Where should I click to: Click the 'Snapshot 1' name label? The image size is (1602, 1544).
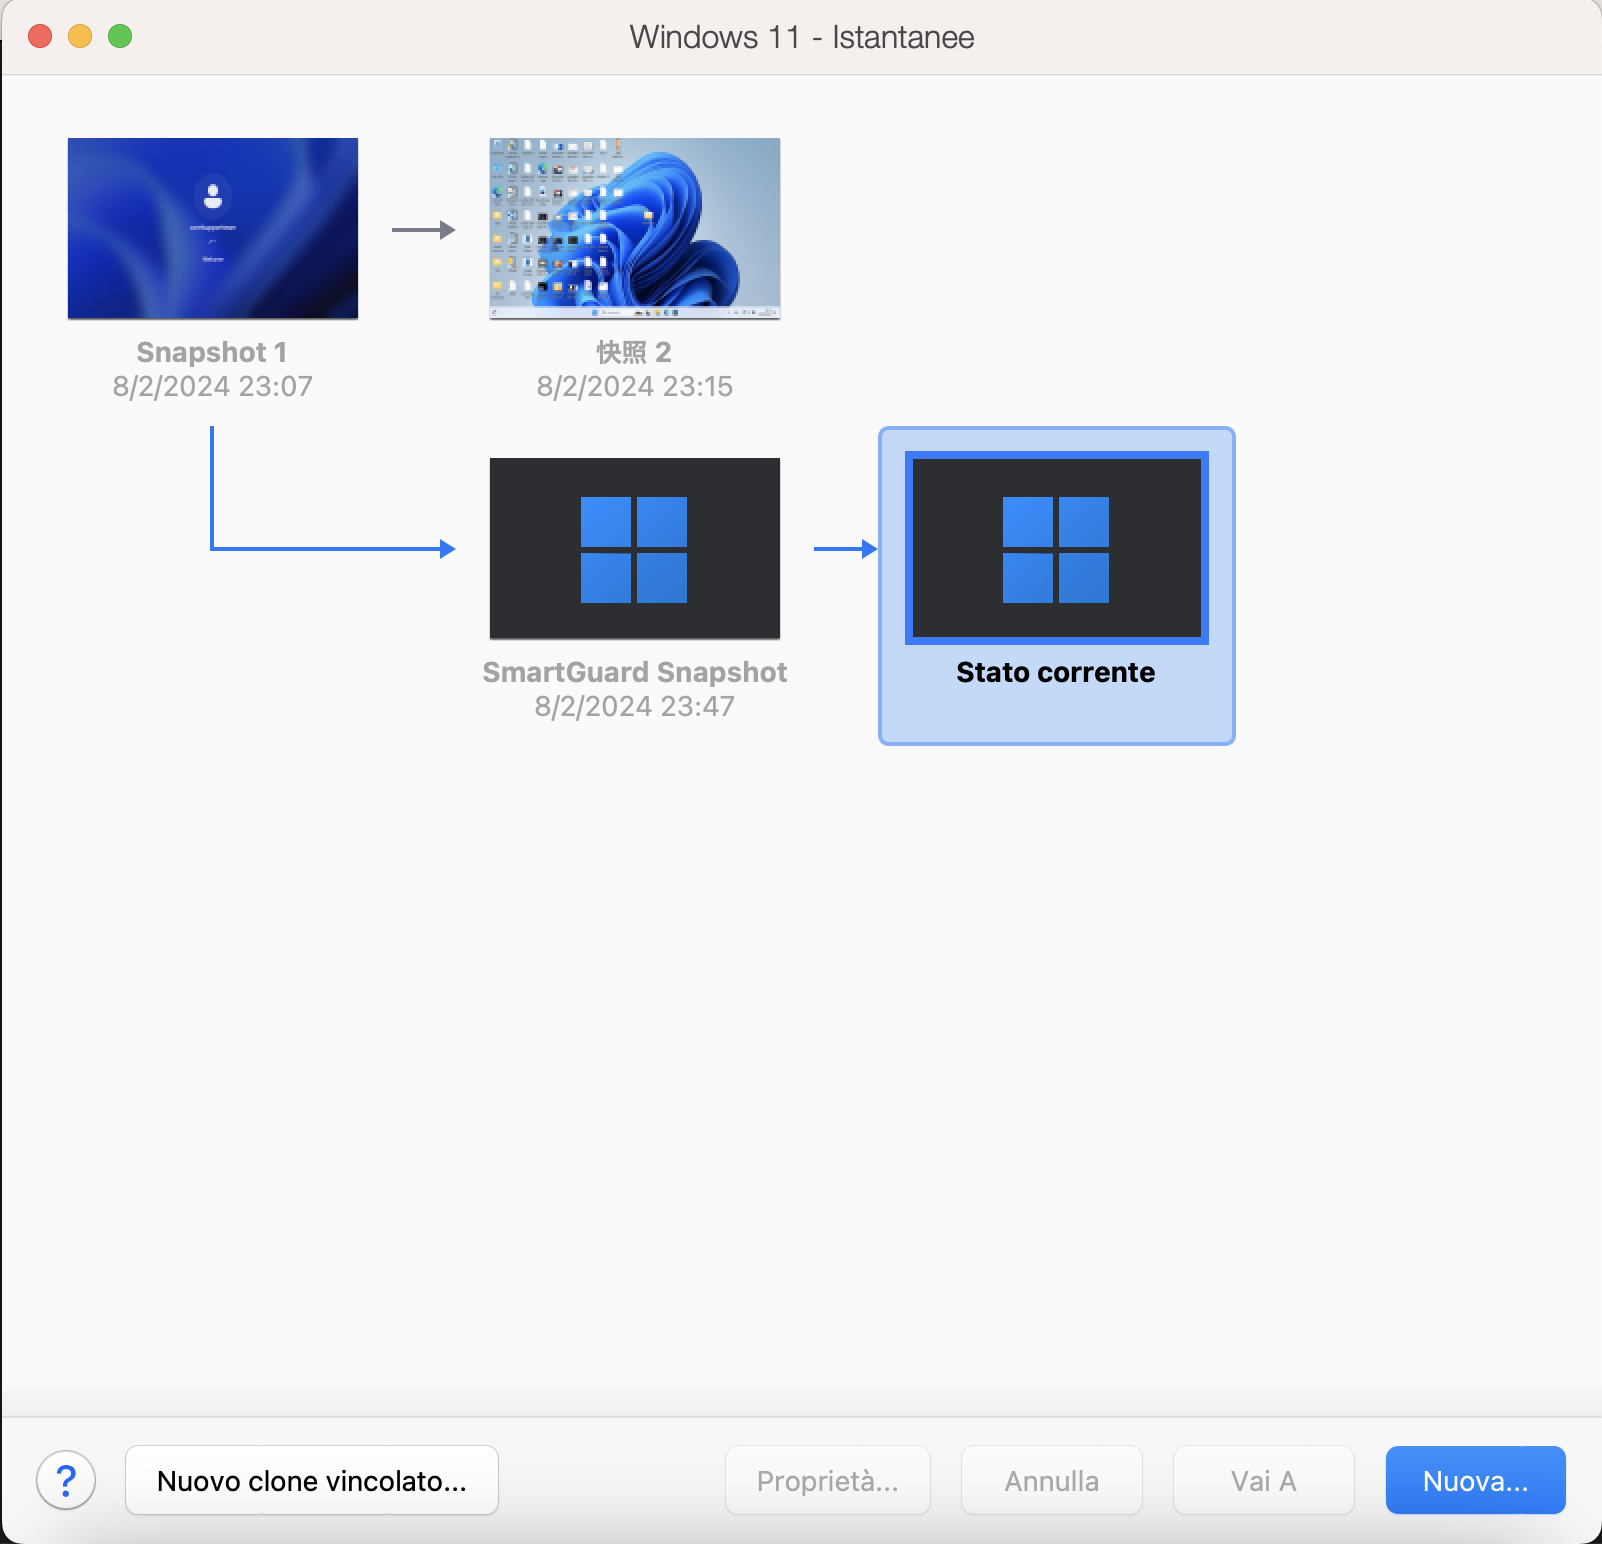coord(212,352)
